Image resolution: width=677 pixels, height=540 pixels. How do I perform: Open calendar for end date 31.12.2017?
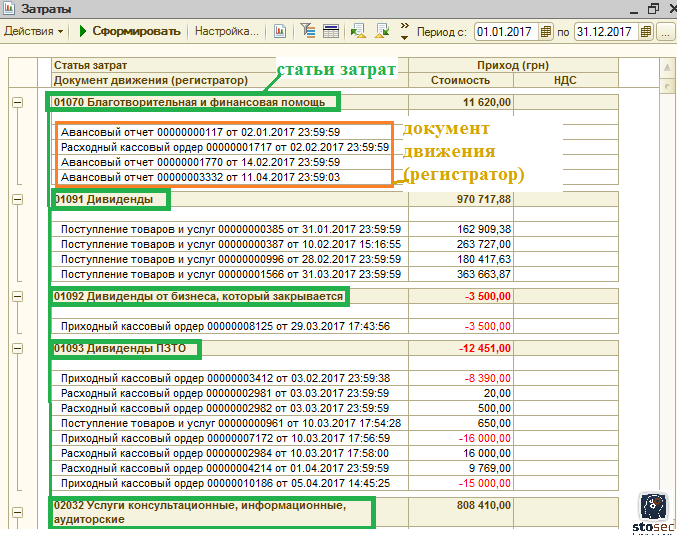[646, 32]
